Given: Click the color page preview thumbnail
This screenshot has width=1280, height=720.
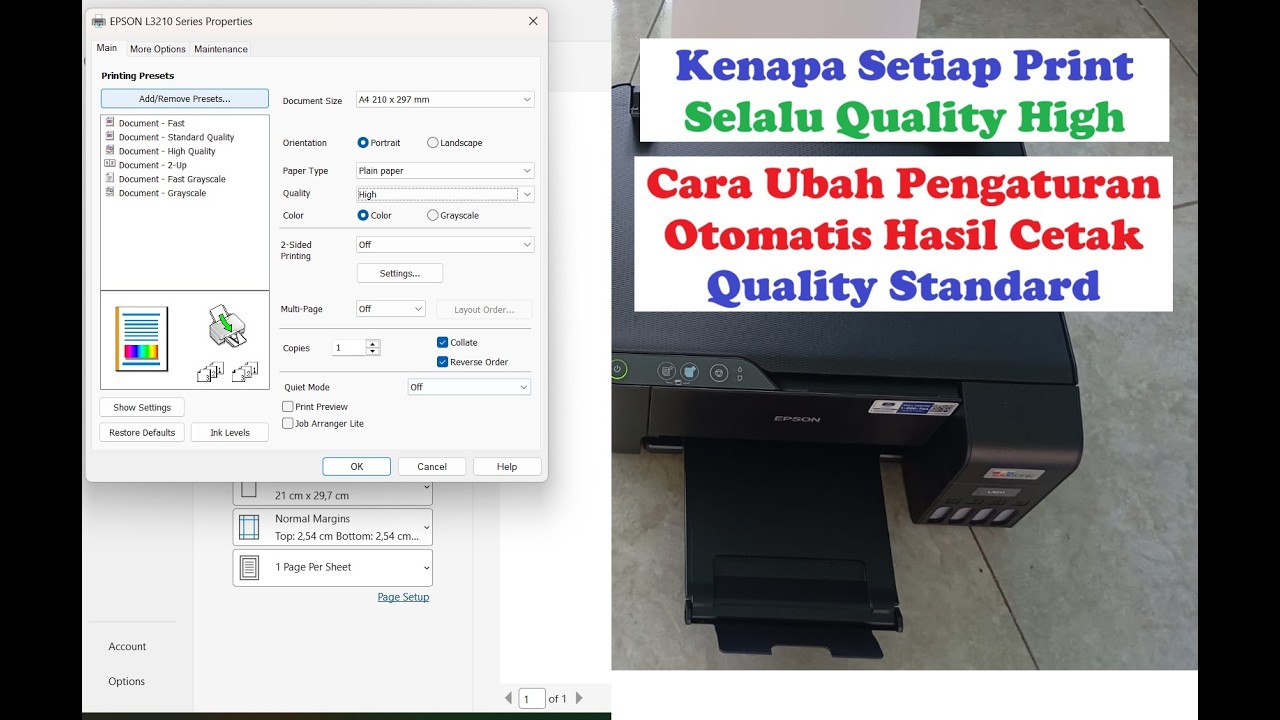Looking at the screenshot, I should [x=141, y=339].
